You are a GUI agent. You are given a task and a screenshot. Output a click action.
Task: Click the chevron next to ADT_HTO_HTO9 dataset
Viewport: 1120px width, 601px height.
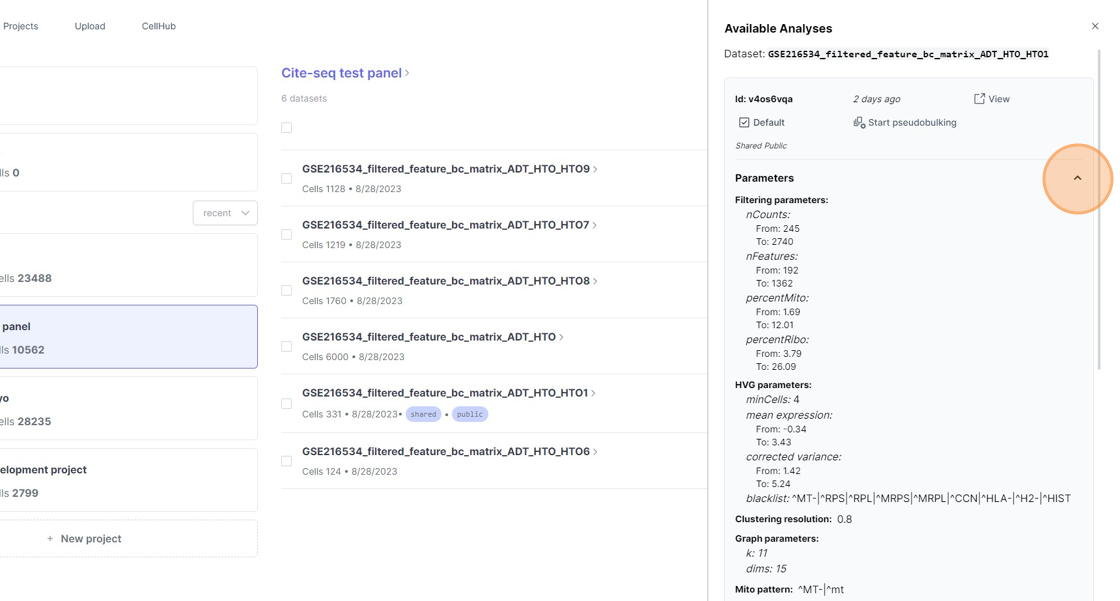coord(596,169)
